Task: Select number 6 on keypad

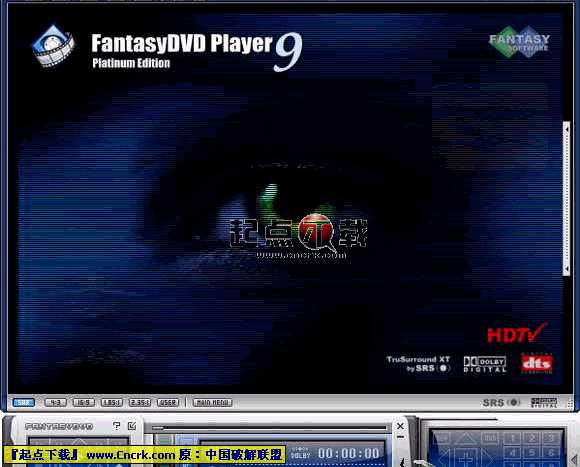Action: coord(551,453)
